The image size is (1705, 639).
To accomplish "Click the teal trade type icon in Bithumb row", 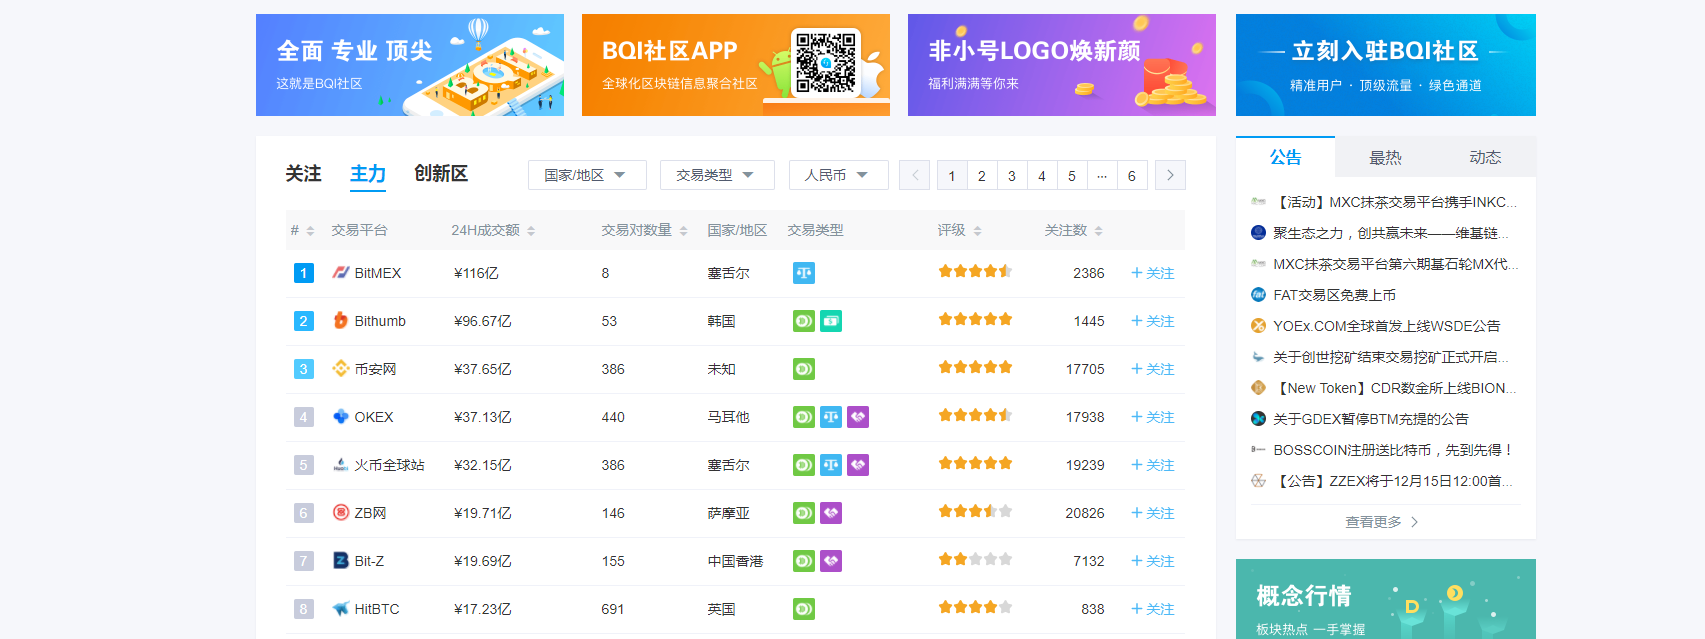I will pos(831,321).
